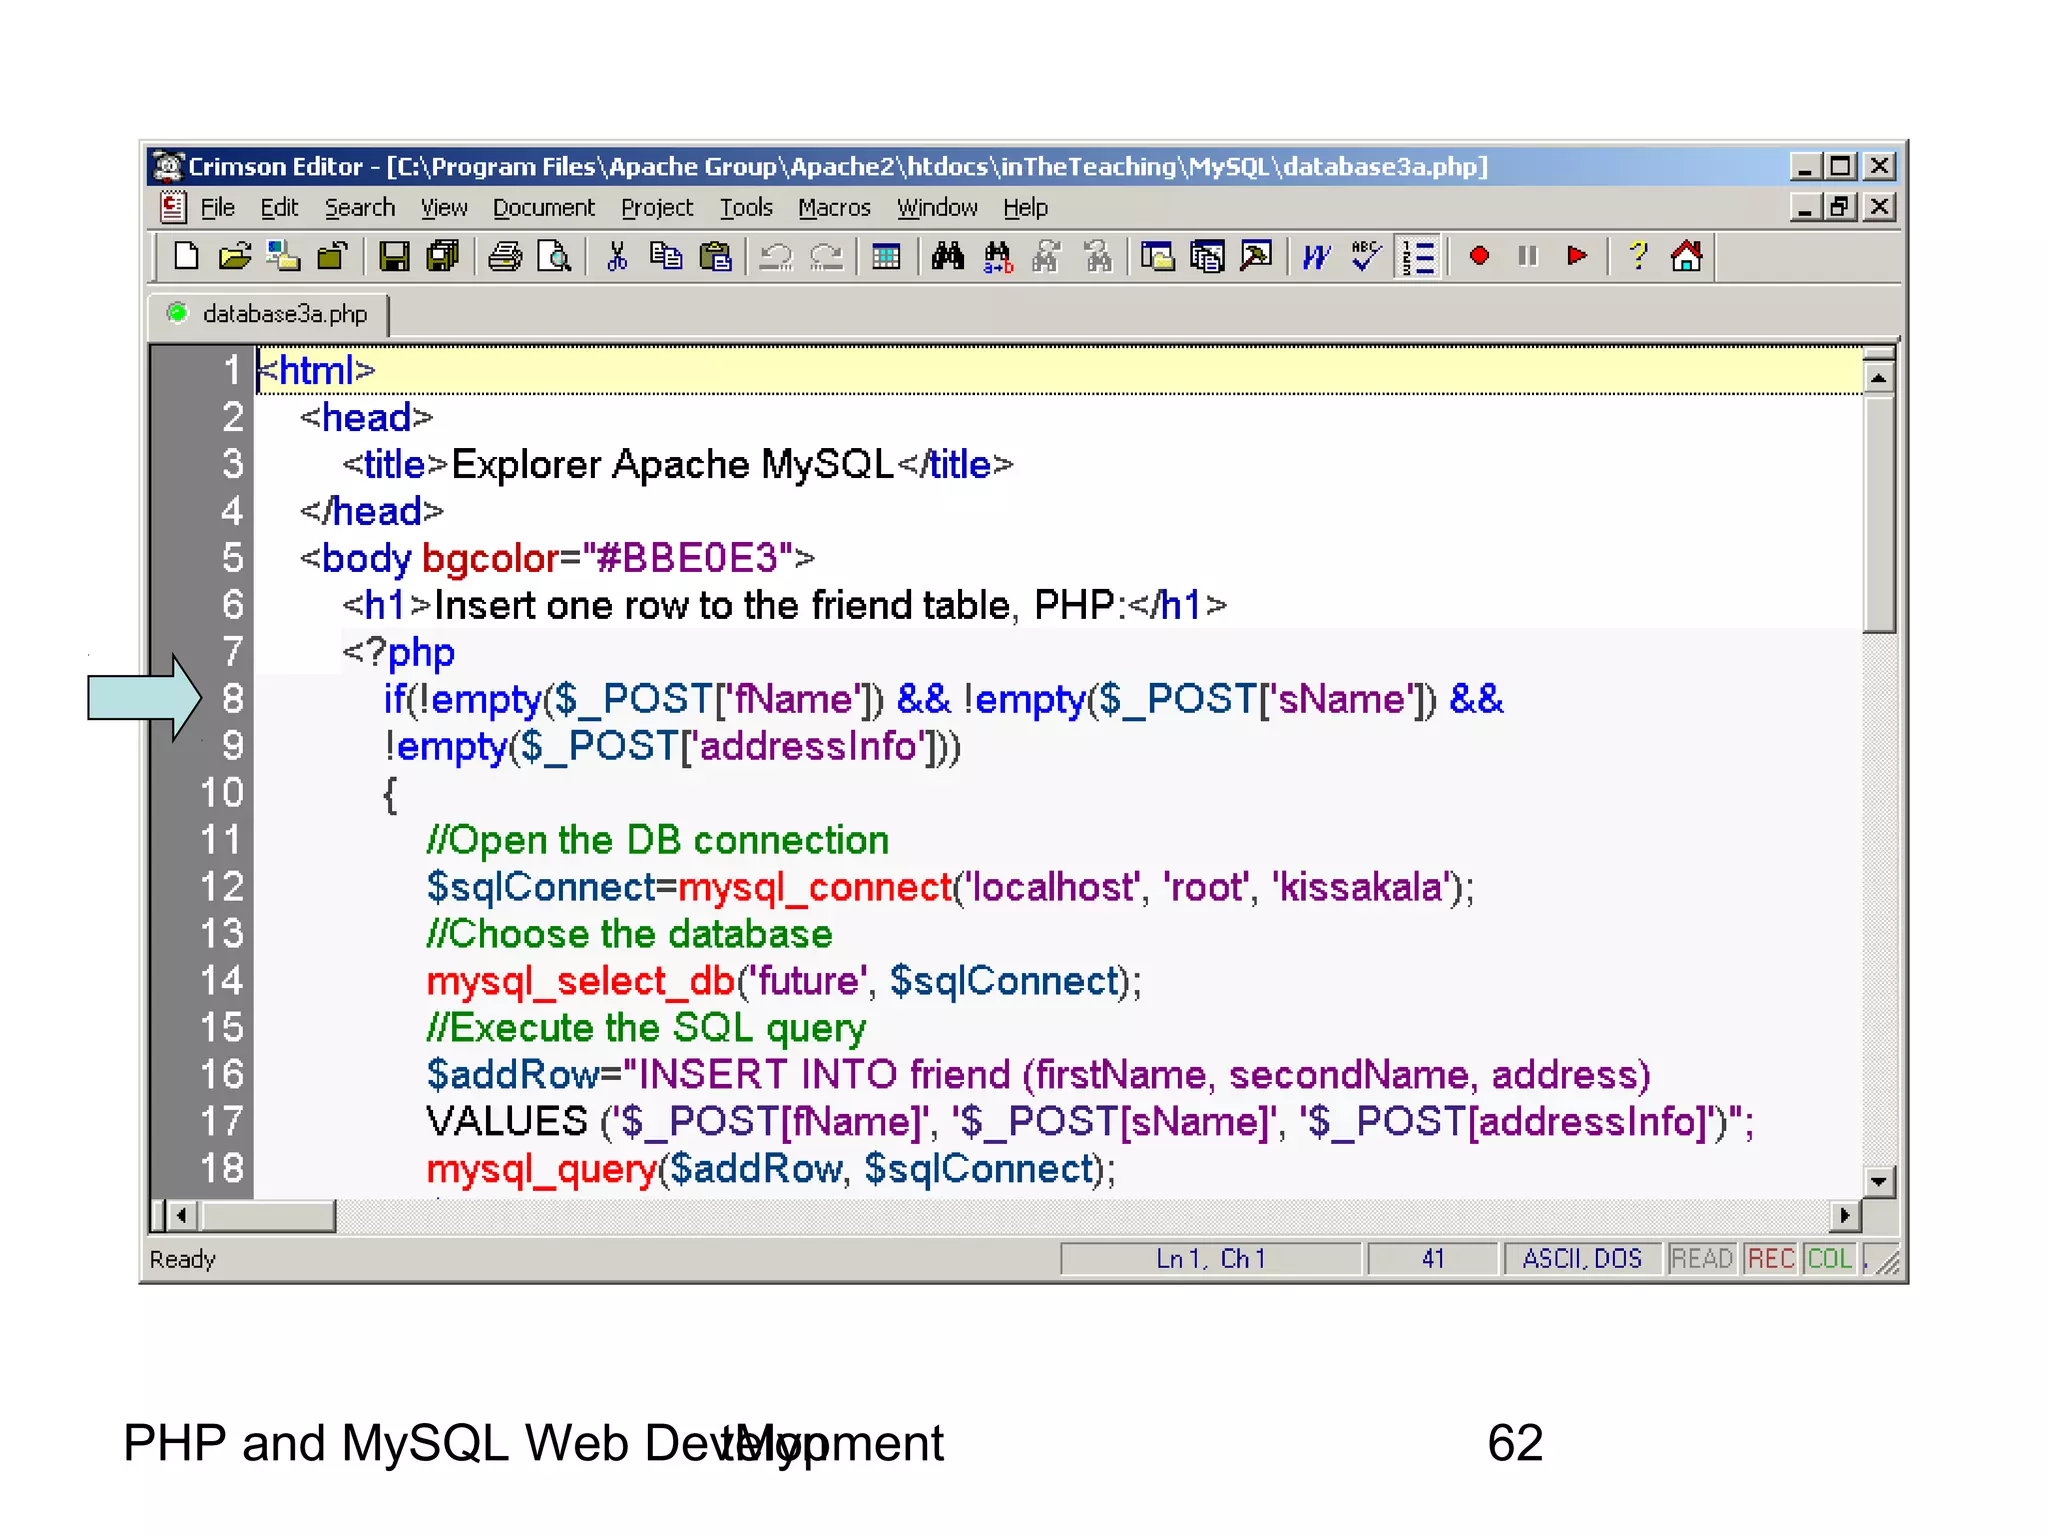Viewport: 2048px width, 1536px height.
Task: Click line number 12 in the gutter
Action: point(221,887)
